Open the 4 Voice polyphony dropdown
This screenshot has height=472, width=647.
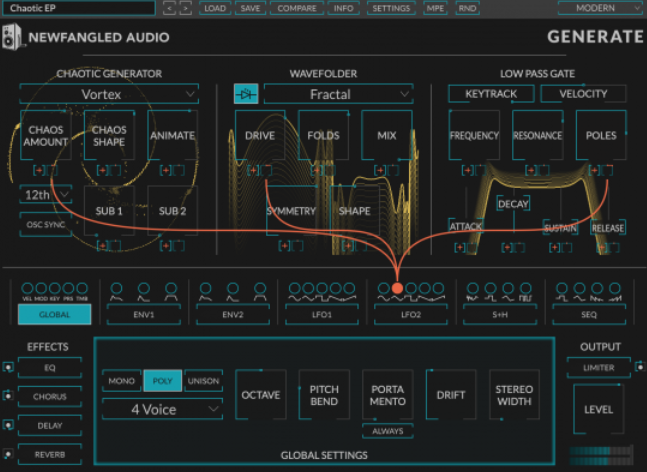[163, 409]
